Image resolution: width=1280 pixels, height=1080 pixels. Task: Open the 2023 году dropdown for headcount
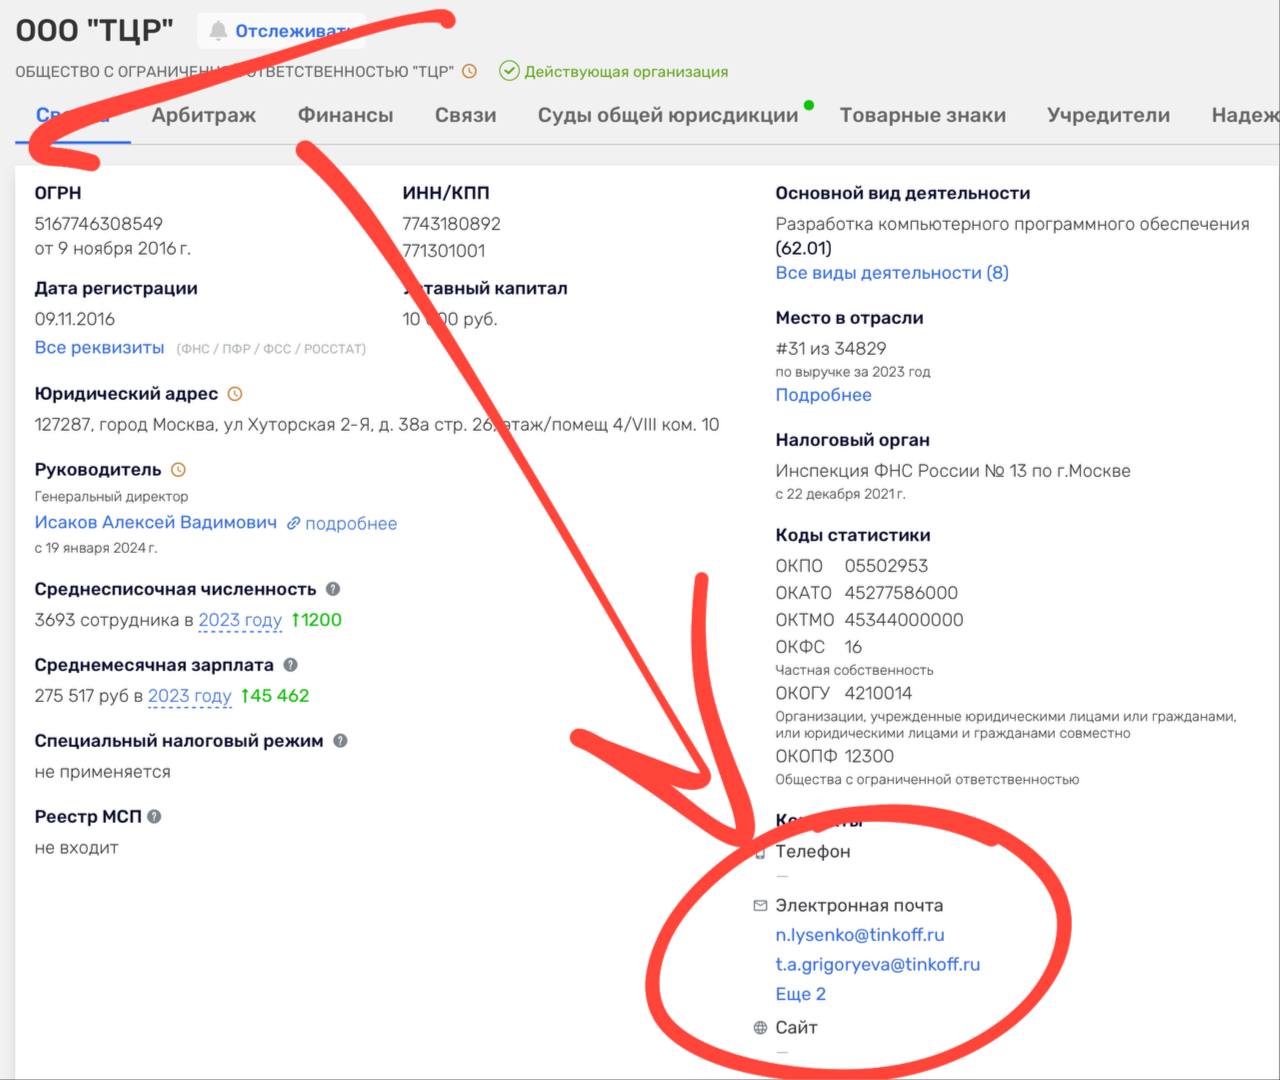[x=240, y=620]
